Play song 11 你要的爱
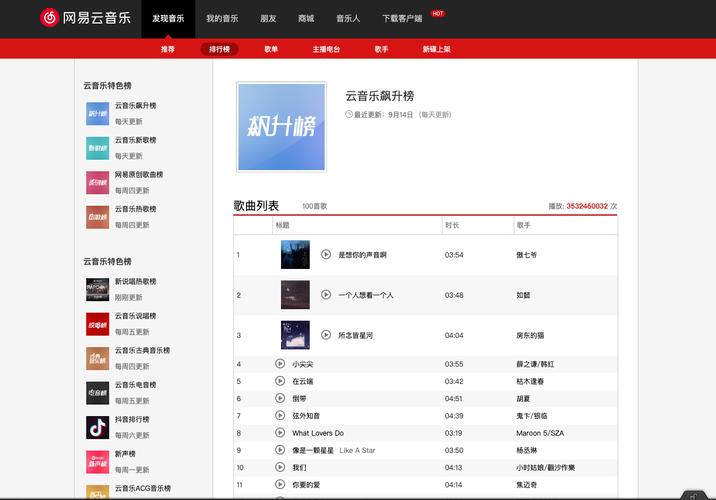 click(280, 484)
